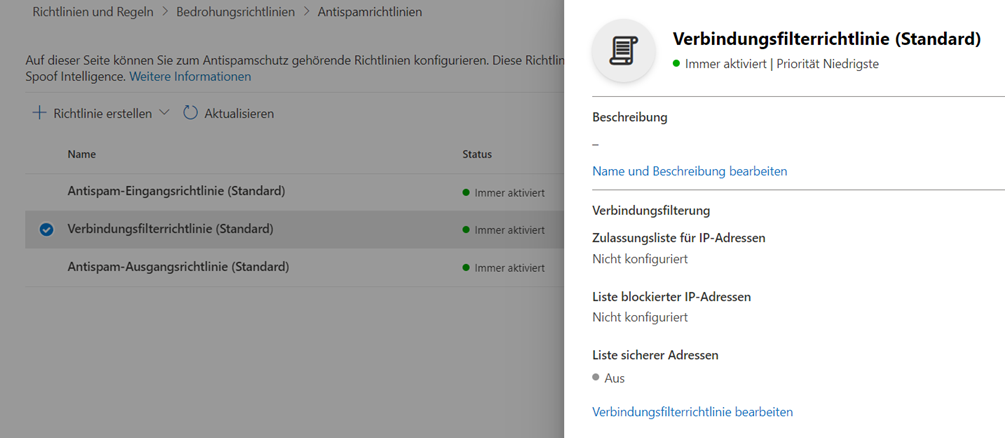Click green status dot in Verbindungsfilterrichtlinie row

466,230
